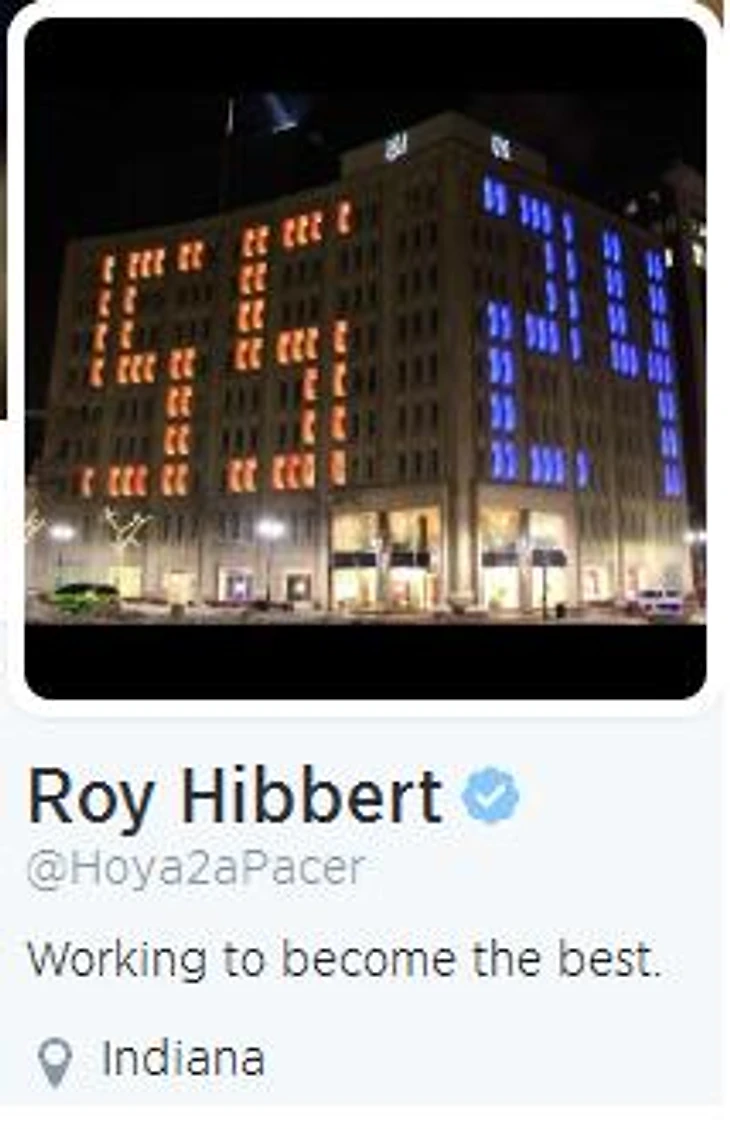The width and height of the screenshot is (730, 1129).
Task: Click the Roy Hibbert display name
Action: 235,796
